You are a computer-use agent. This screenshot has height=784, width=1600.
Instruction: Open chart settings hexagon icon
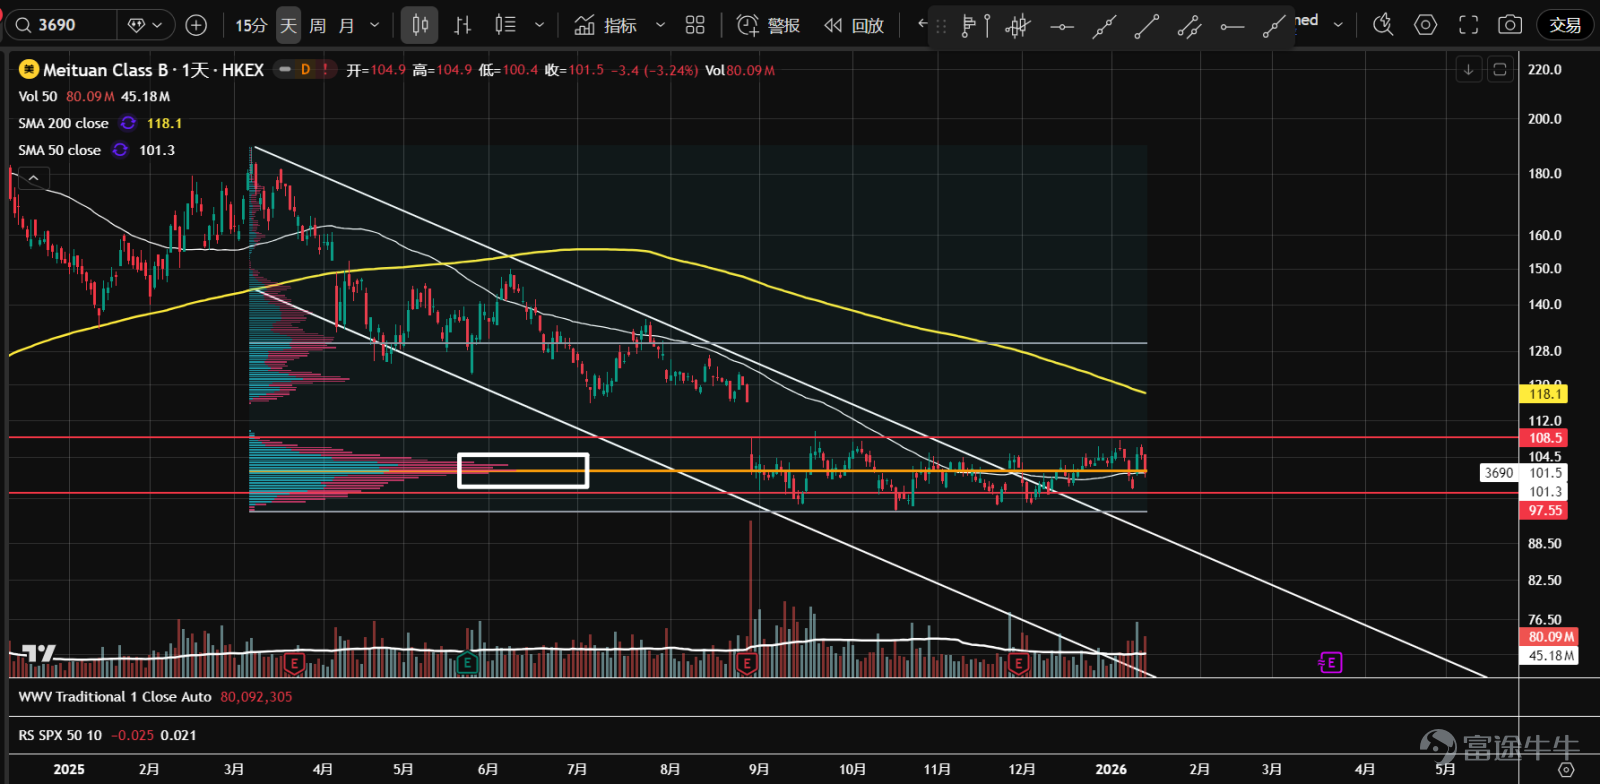click(x=1426, y=25)
